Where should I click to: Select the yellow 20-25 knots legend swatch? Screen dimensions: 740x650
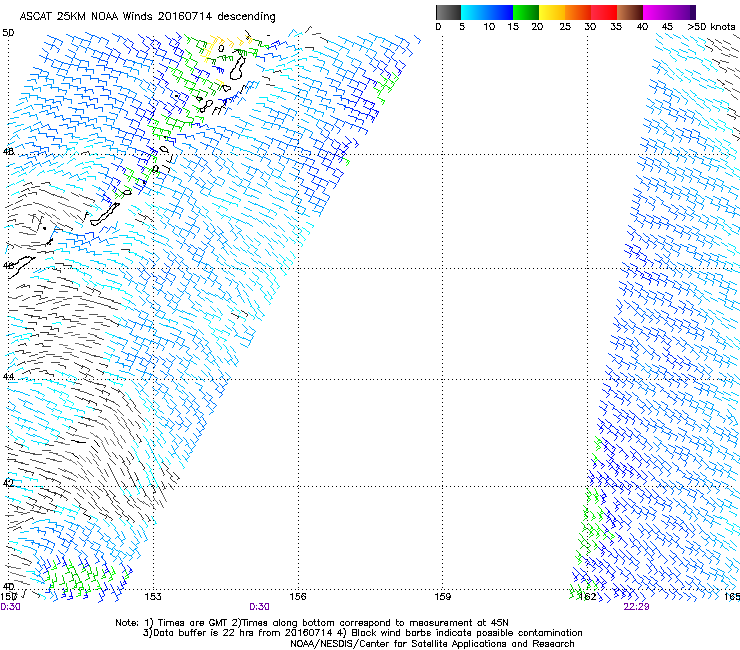552,12
